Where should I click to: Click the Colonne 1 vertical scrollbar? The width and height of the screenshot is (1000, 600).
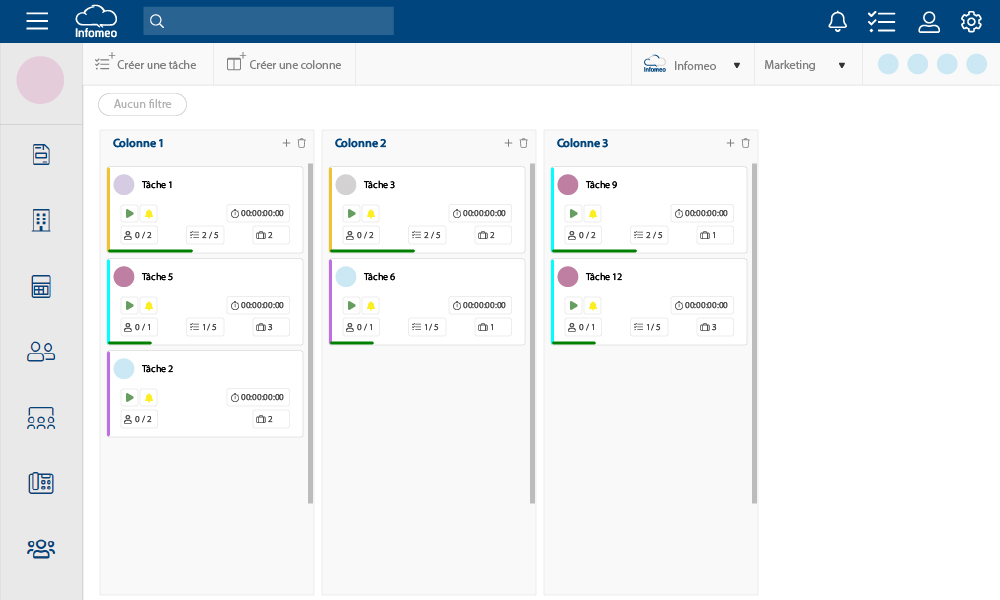pyautogui.click(x=310, y=332)
